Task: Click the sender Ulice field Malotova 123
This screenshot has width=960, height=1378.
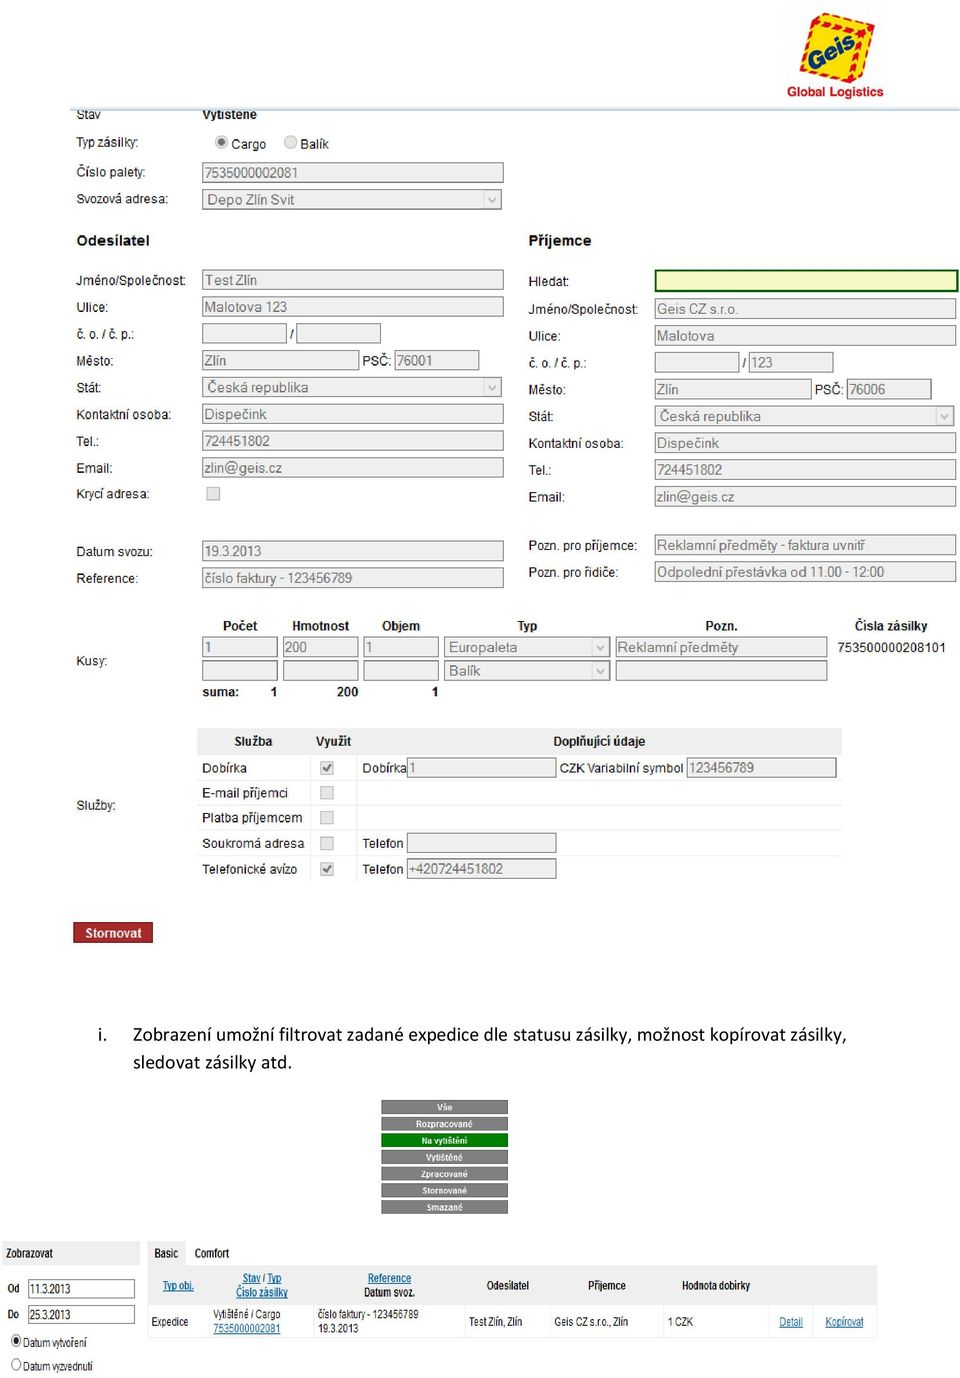Action: coord(352,307)
